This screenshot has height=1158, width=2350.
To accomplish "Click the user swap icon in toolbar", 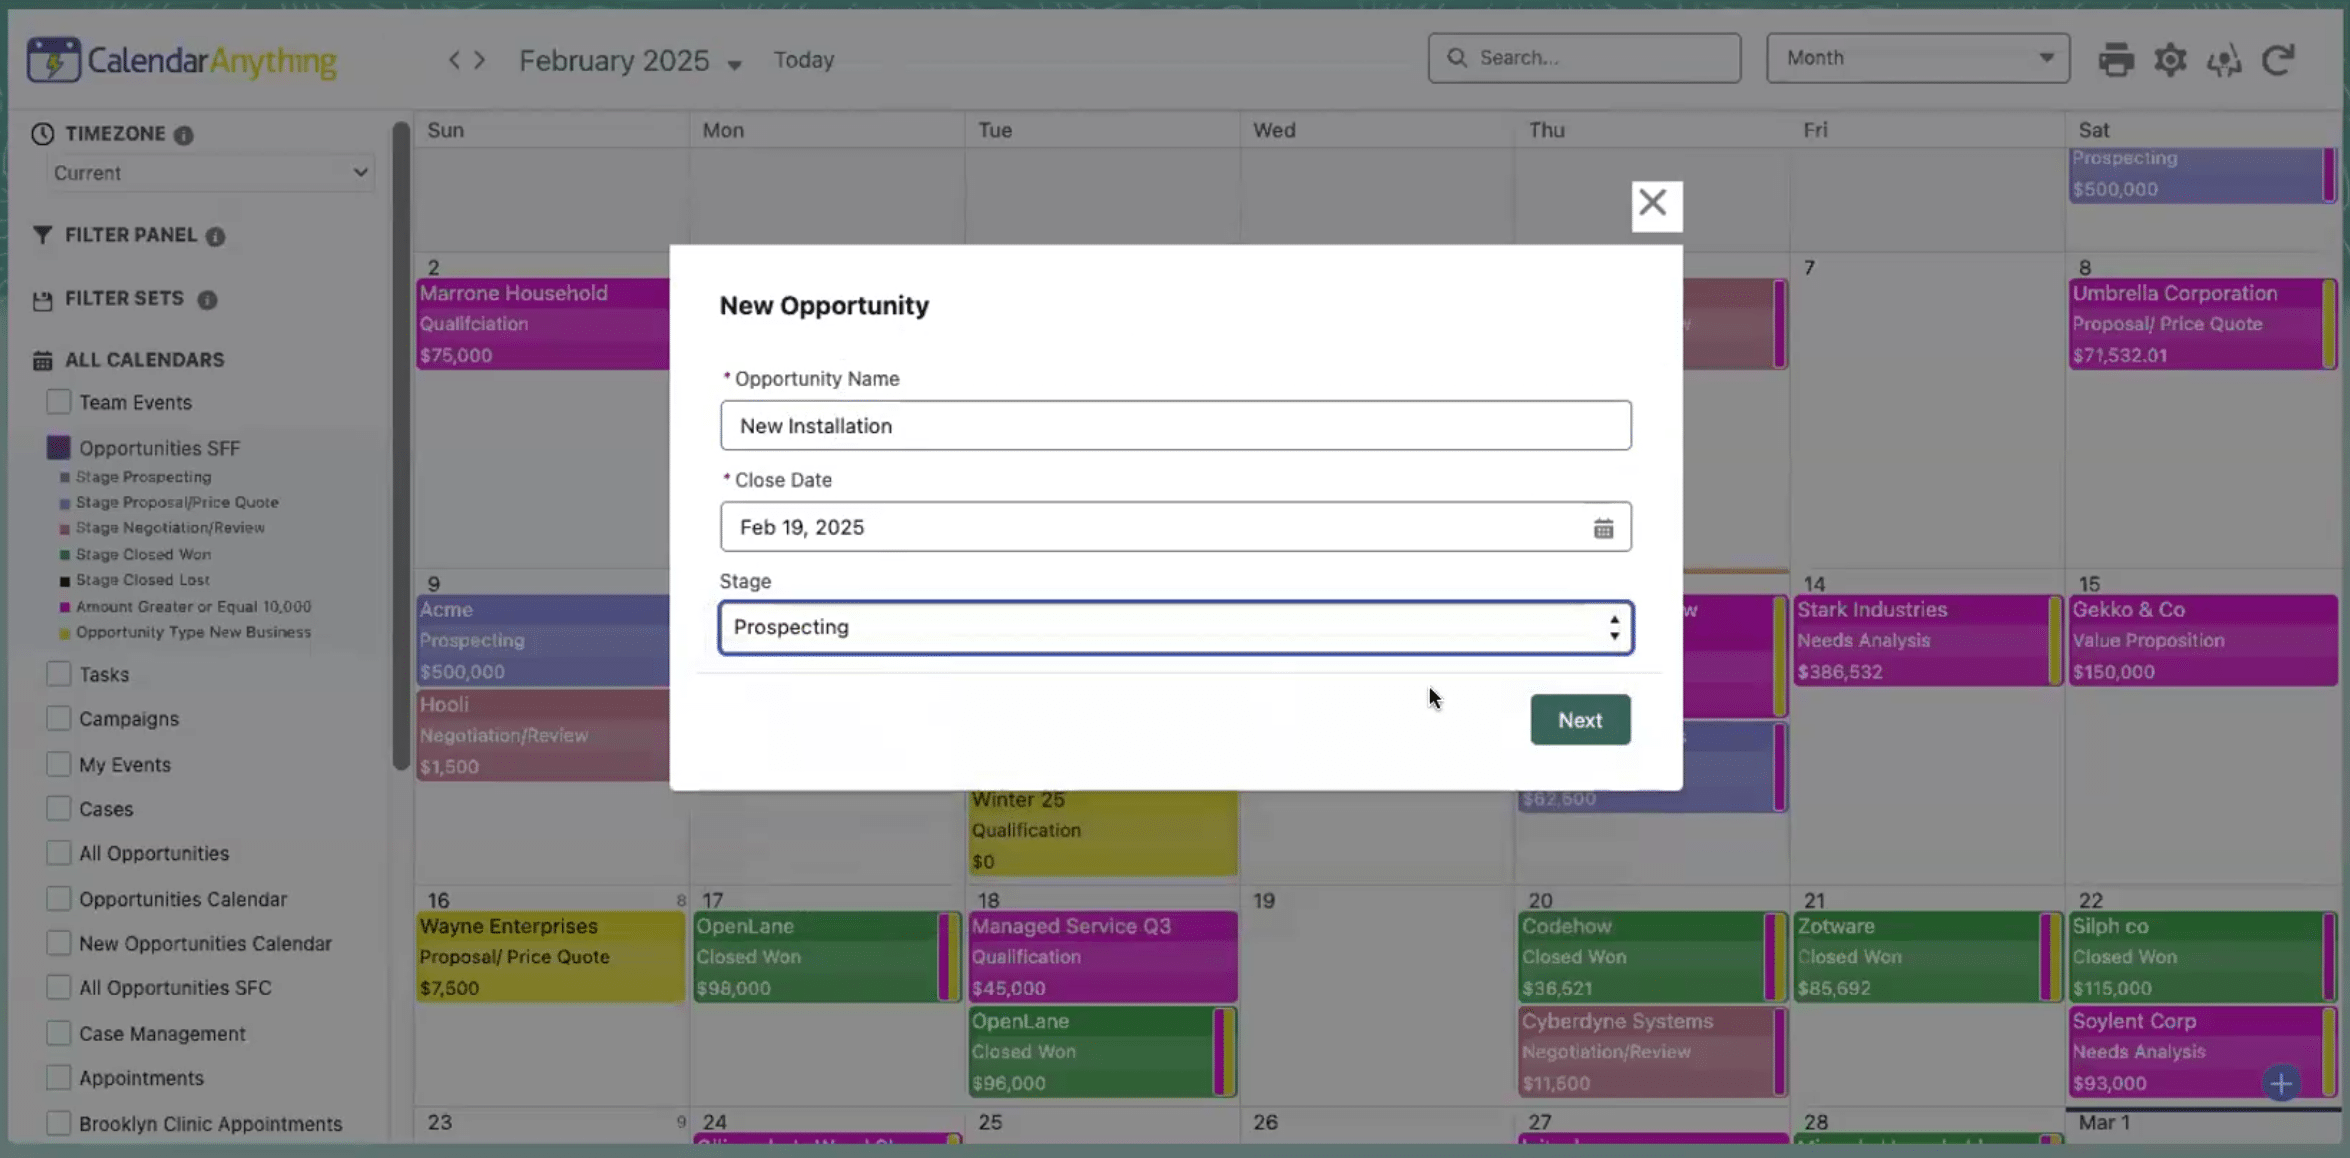I will coord(2224,61).
